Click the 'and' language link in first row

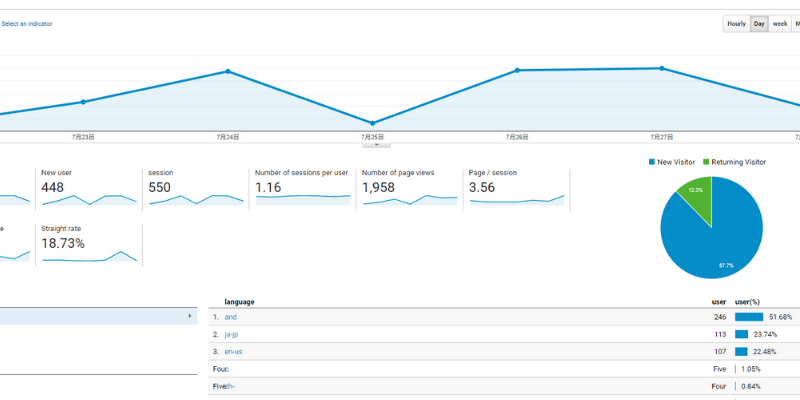(230, 317)
